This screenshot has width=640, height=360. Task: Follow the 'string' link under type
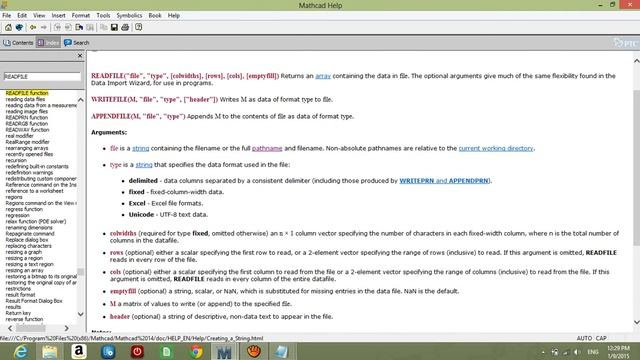(x=144, y=164)
